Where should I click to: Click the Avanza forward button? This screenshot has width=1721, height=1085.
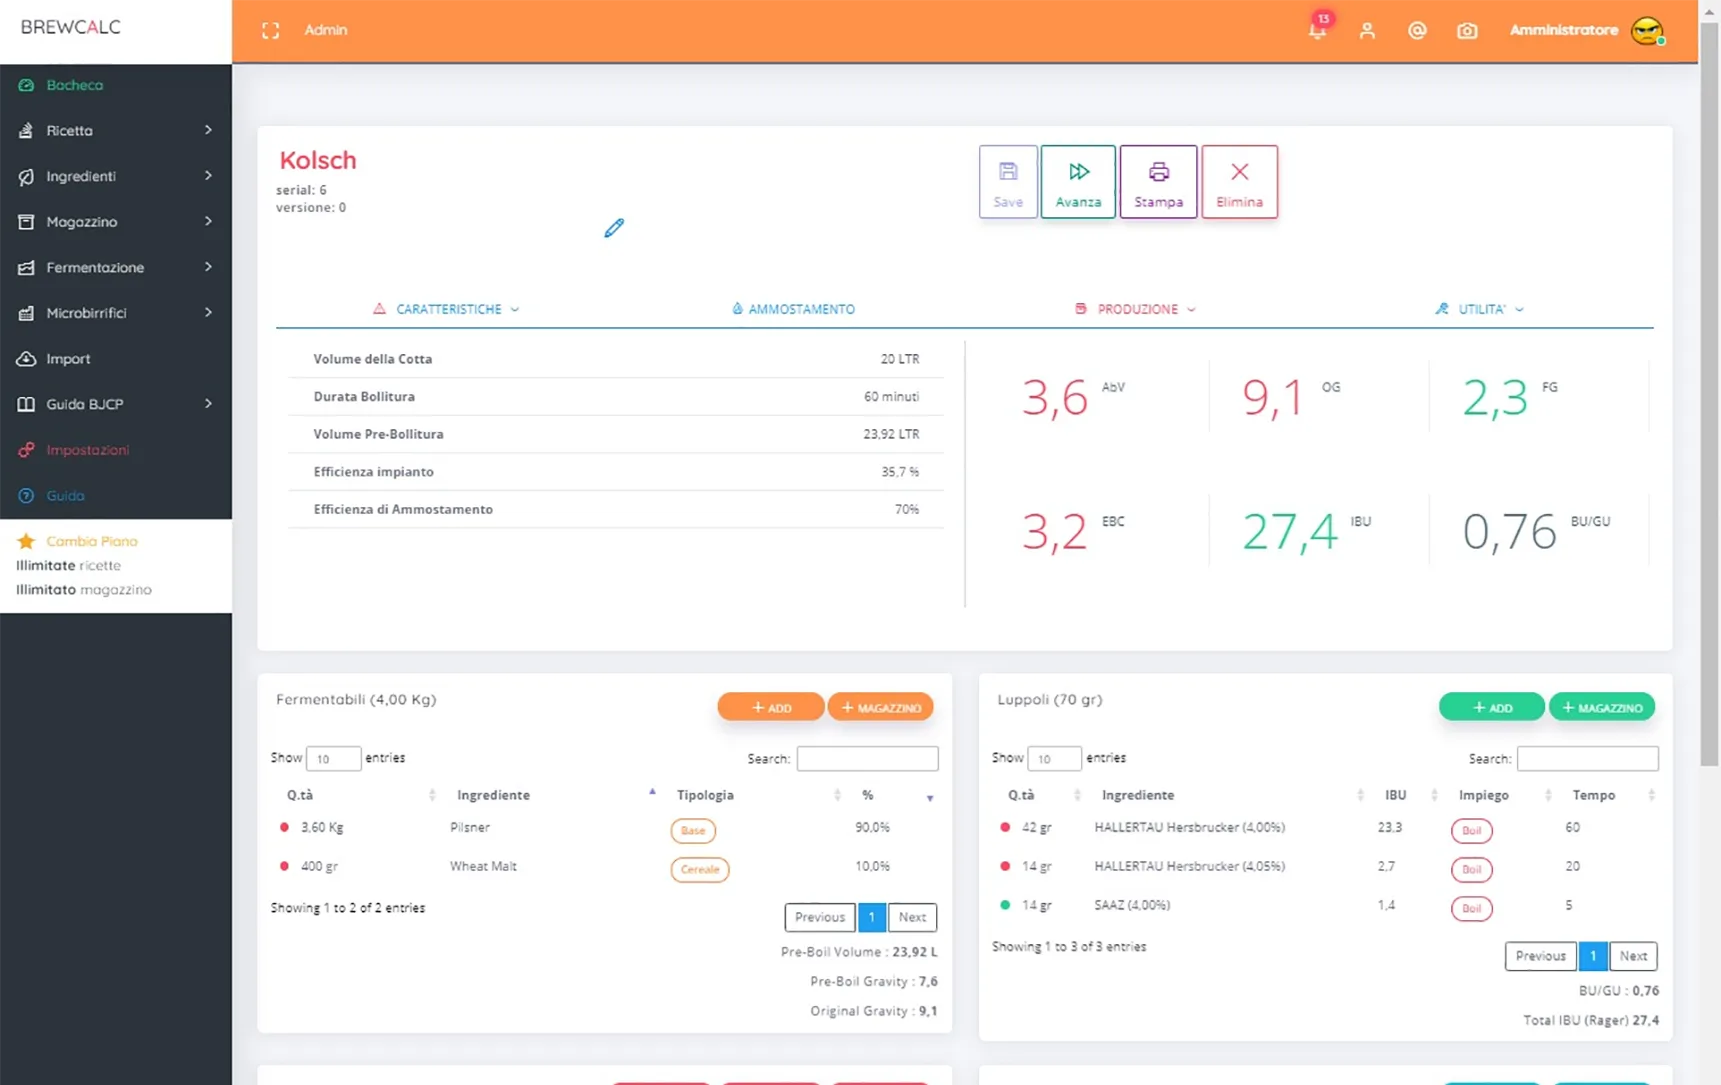click(x=1078, y=182)
